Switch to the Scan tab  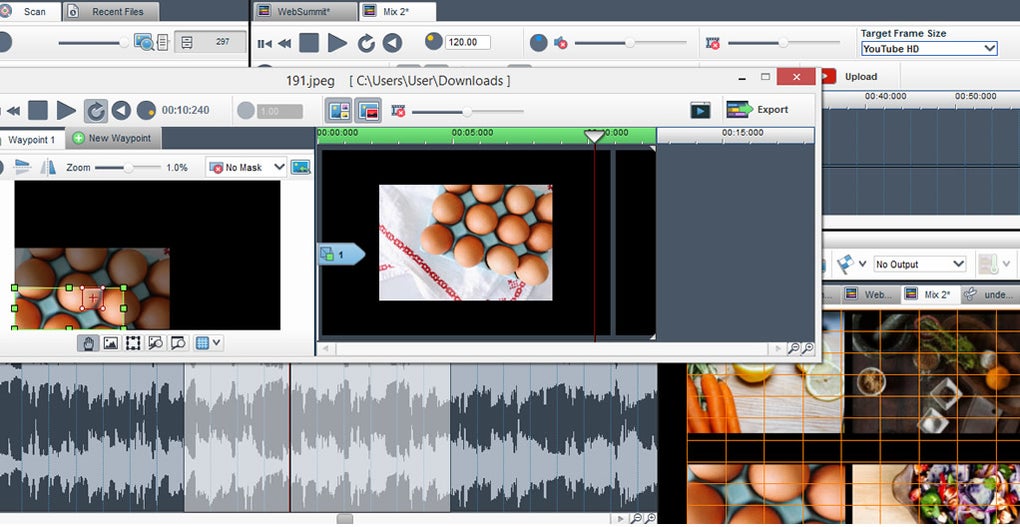pos(29,11)
